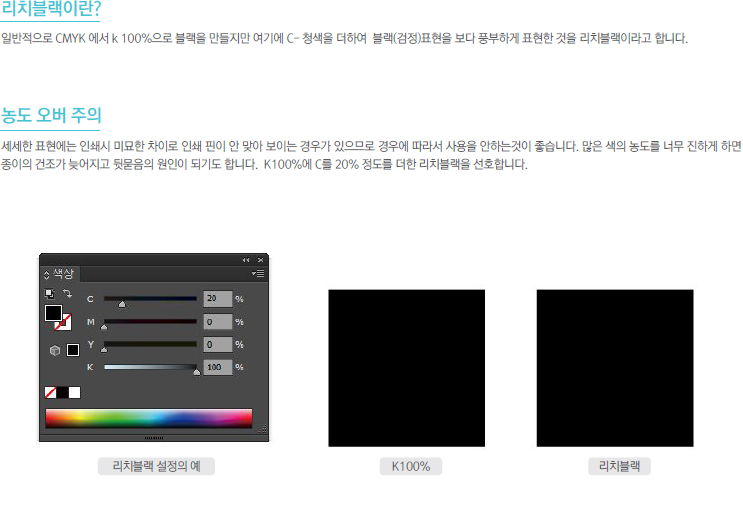The image size is (743, 530).
Task: Select the black fill color box
Action: pos(53,313)
